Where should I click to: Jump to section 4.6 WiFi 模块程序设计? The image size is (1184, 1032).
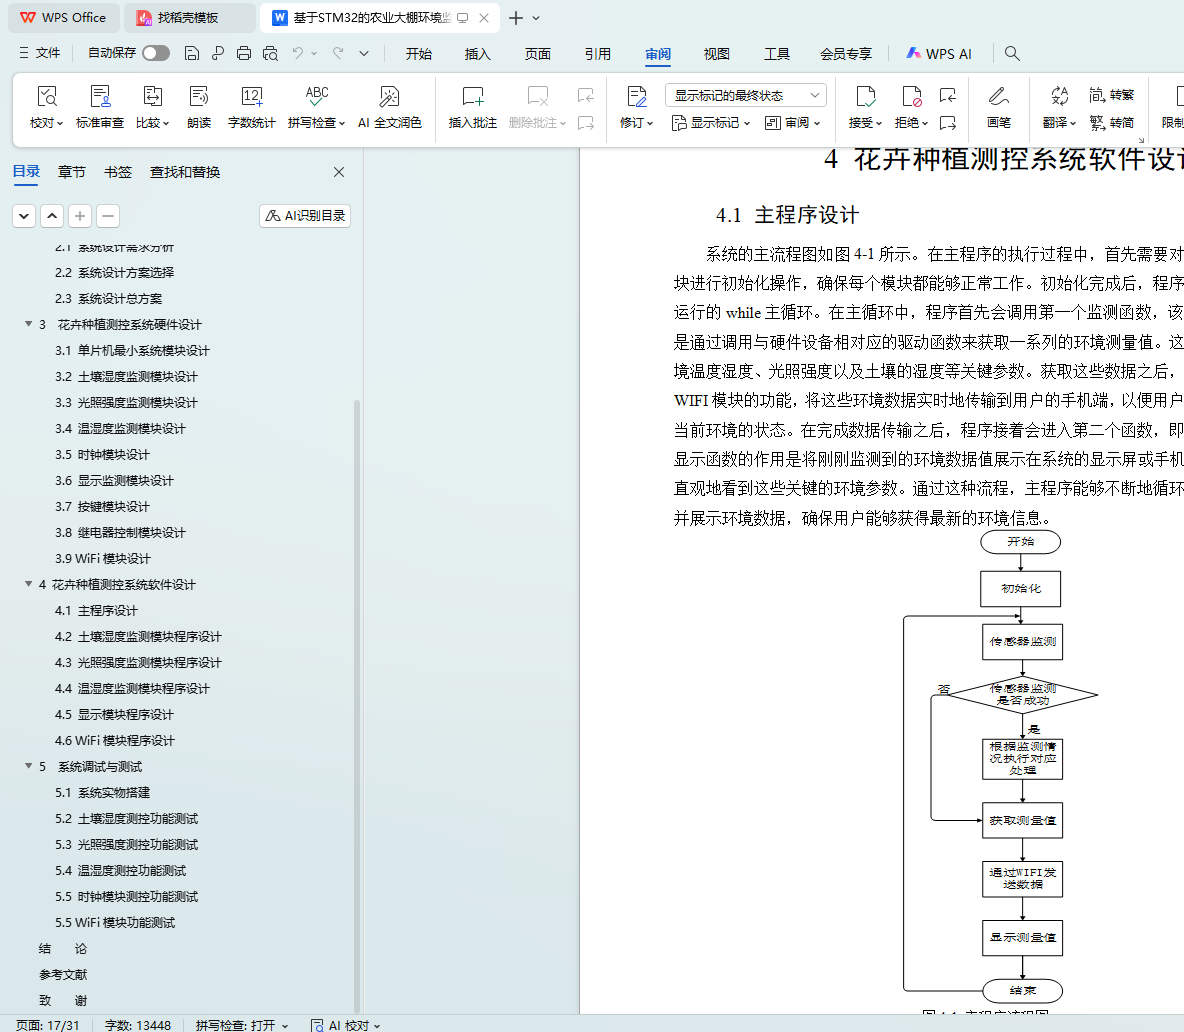114,740
